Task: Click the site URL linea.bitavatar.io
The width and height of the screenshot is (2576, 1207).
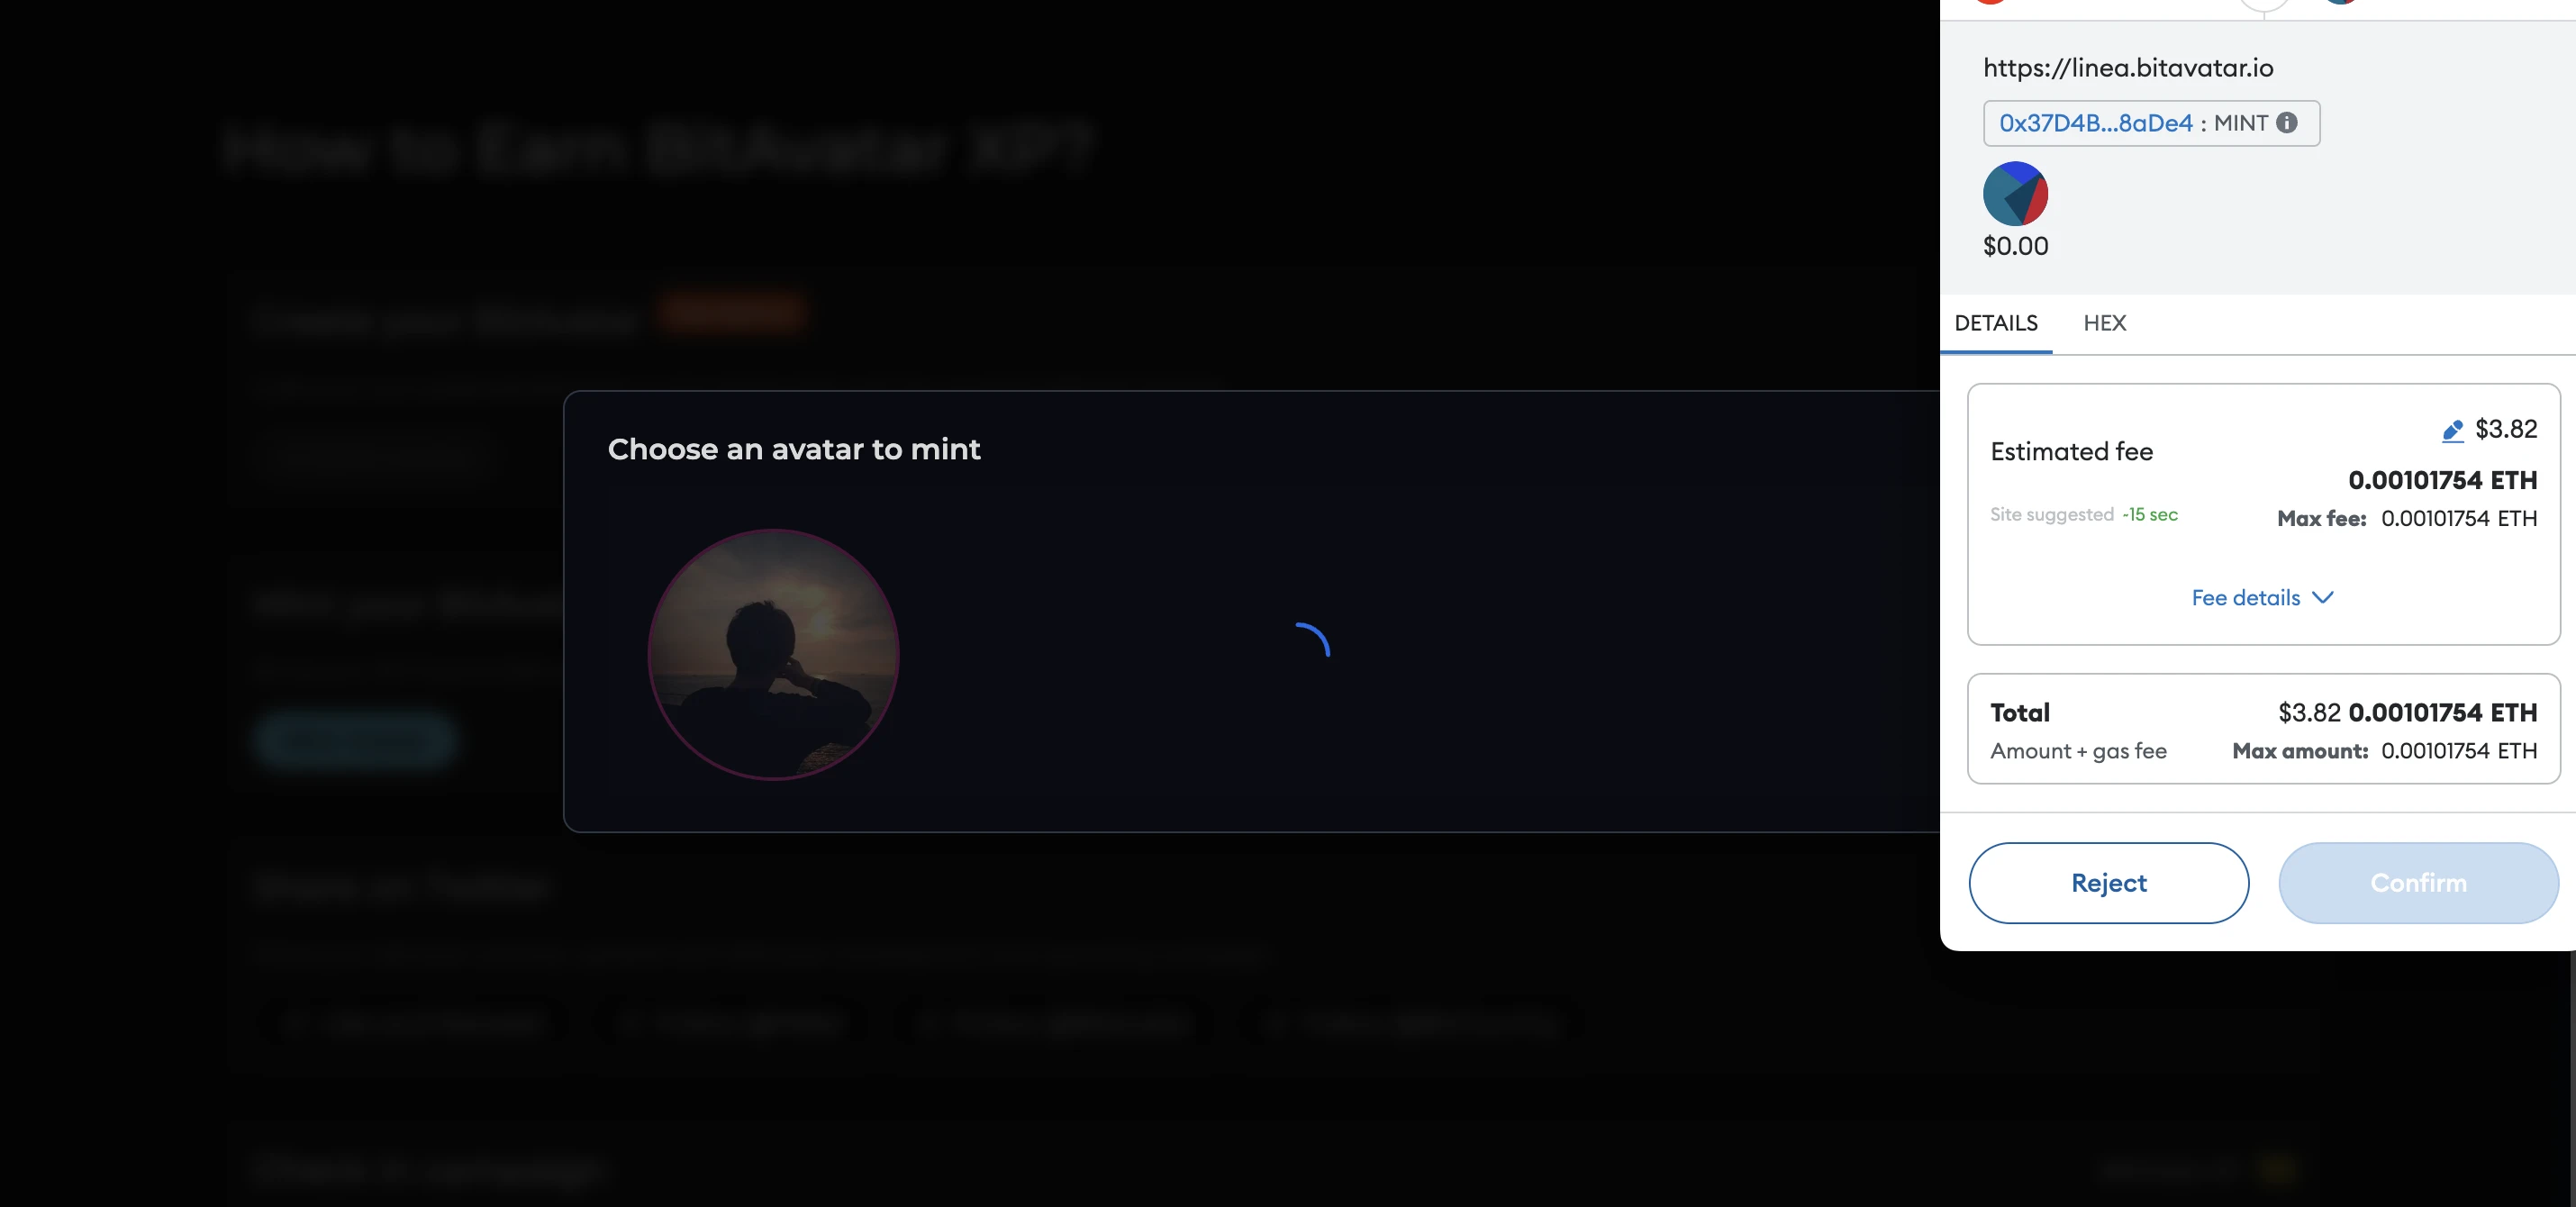Action: coord(2129,68)
